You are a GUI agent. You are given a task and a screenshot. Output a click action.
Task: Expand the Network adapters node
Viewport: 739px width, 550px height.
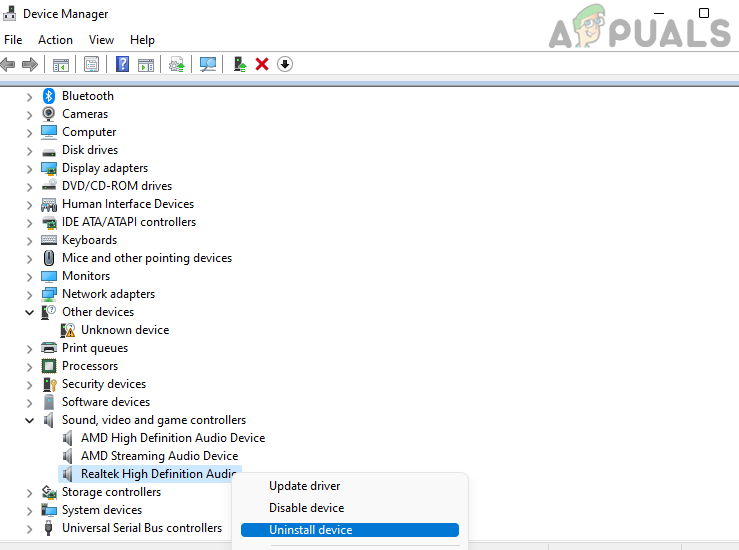[x=30, y=295]
